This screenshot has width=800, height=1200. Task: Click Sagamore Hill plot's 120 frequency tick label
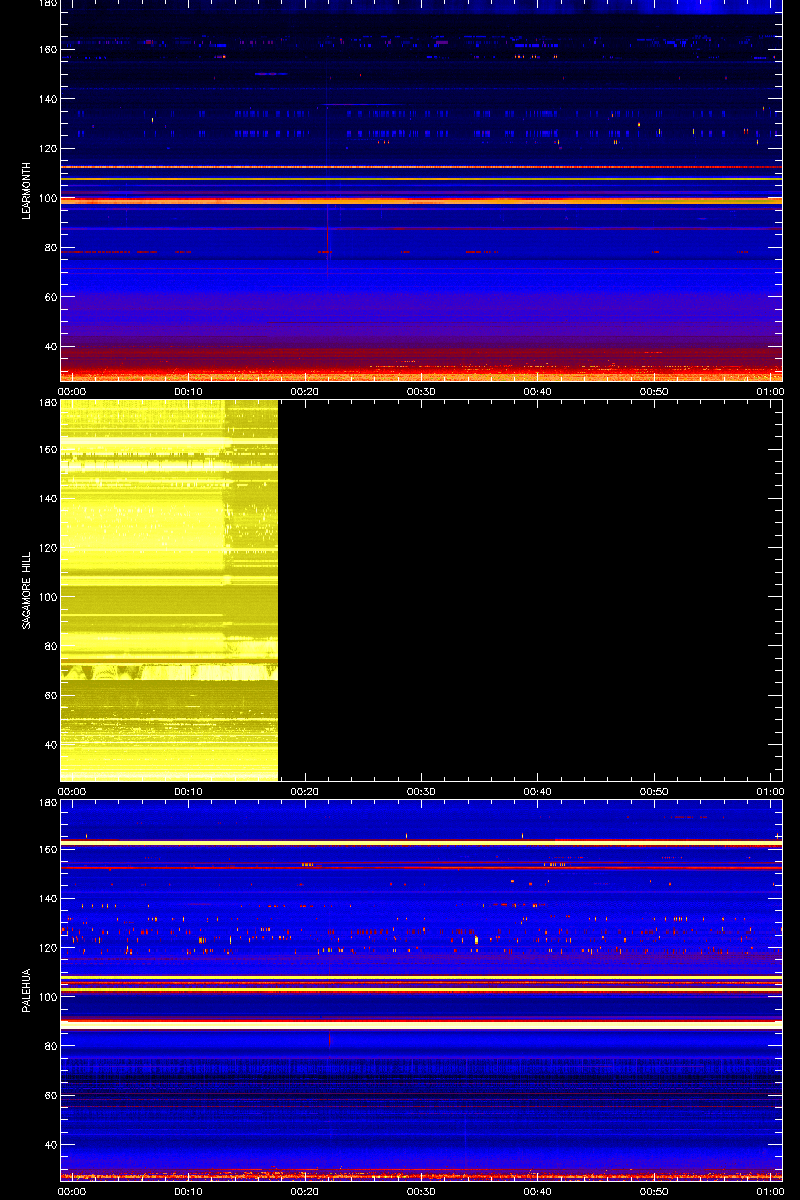(46, 549)
